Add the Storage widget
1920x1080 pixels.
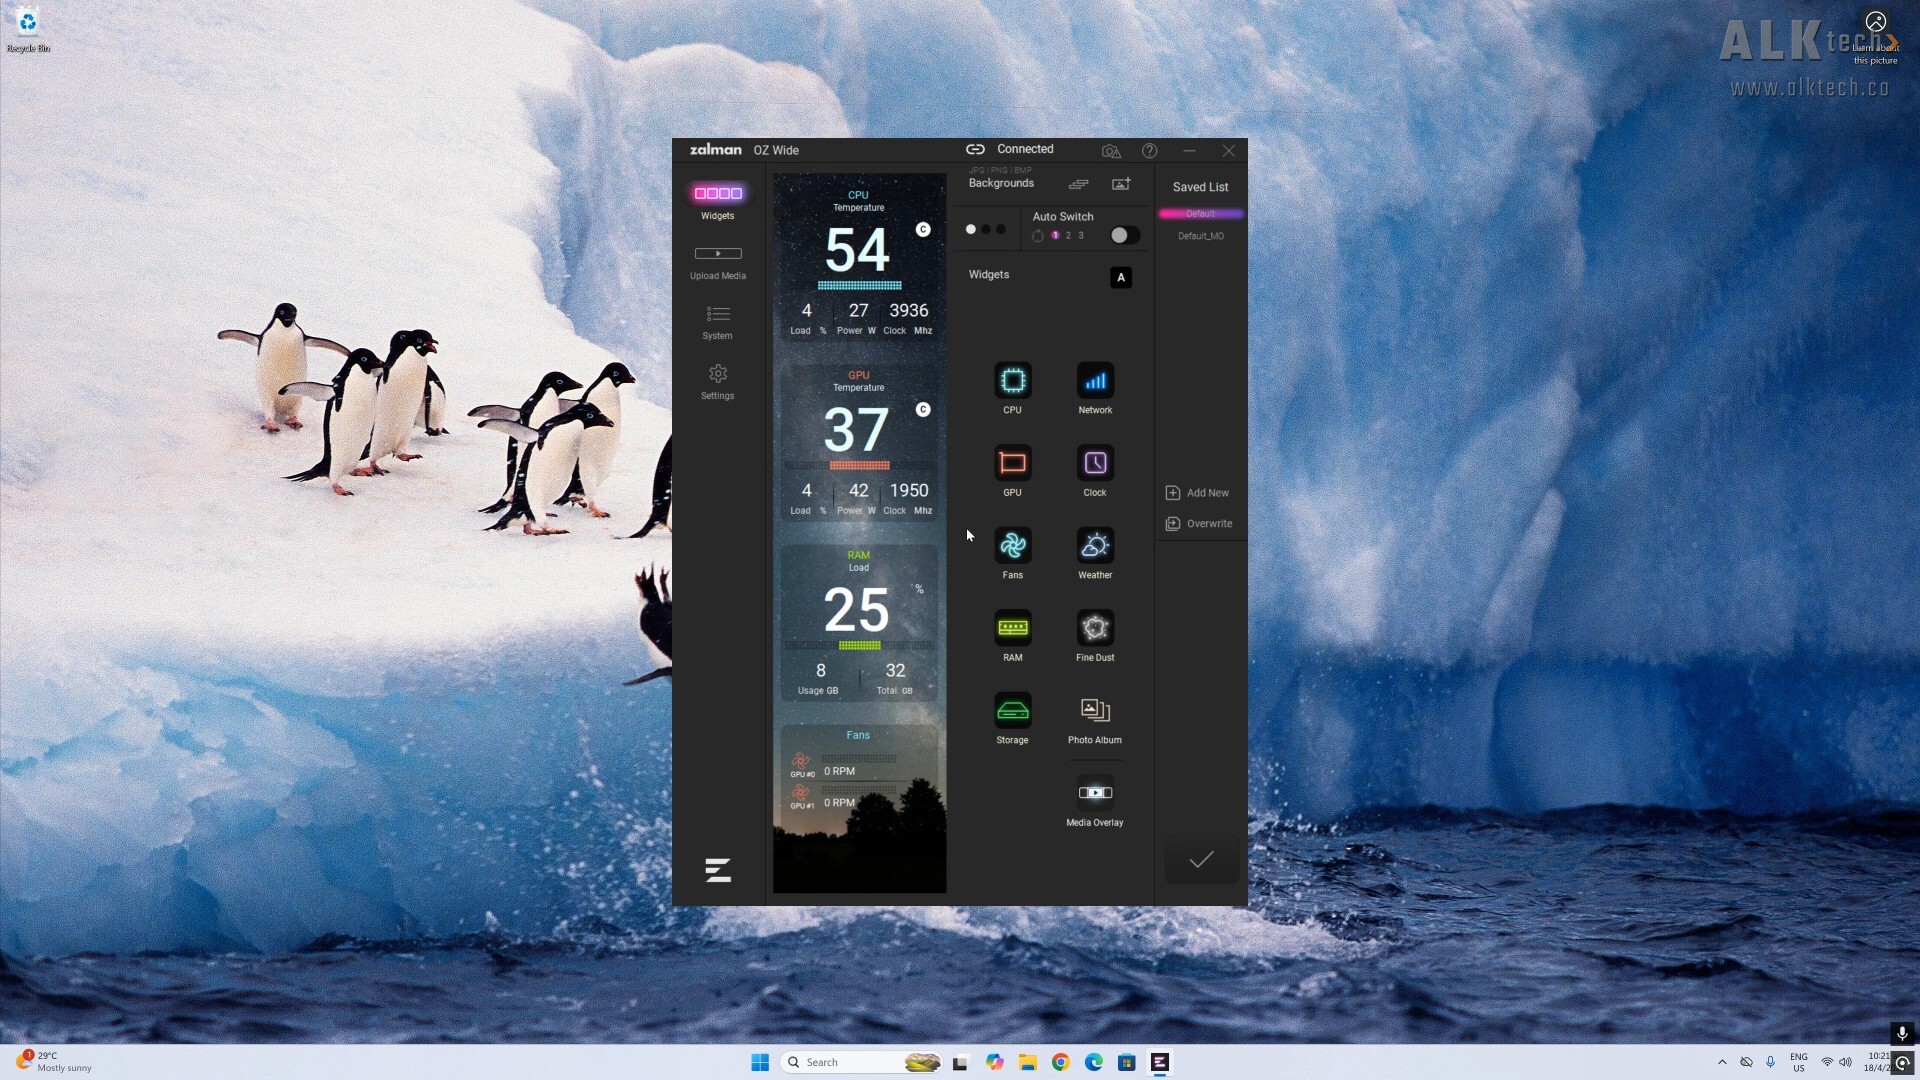(x=1012, y=711)
